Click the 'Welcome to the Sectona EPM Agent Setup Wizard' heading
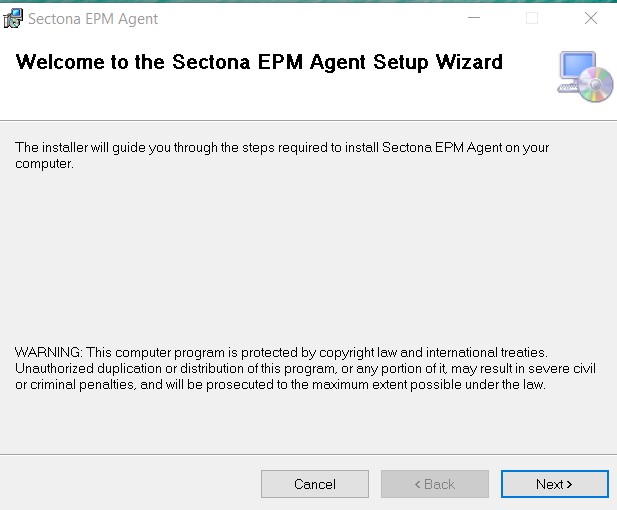Screen dimensions: 617x510 point(259,62)
